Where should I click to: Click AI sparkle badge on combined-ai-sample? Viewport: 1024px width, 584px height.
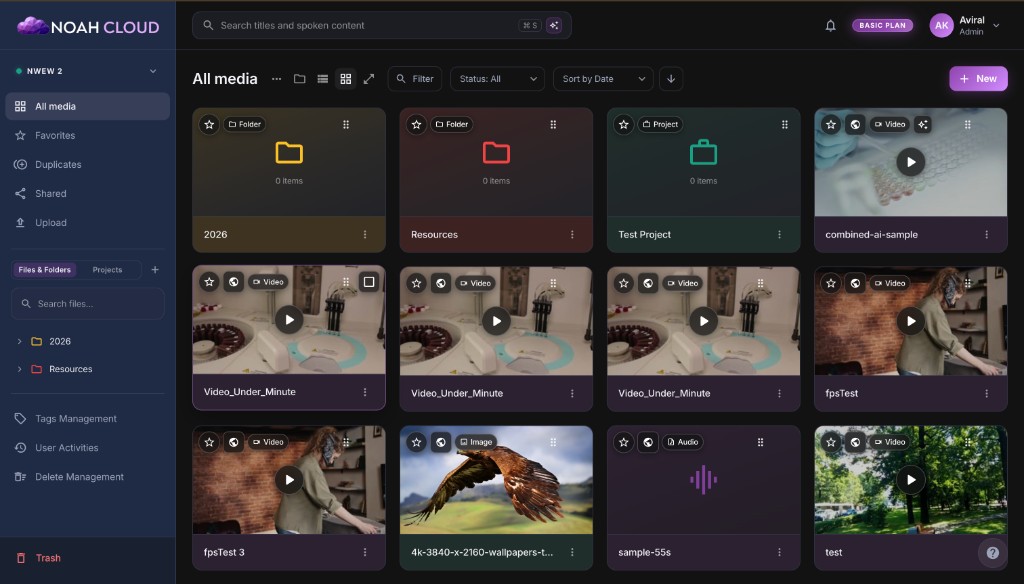[922, 124]
